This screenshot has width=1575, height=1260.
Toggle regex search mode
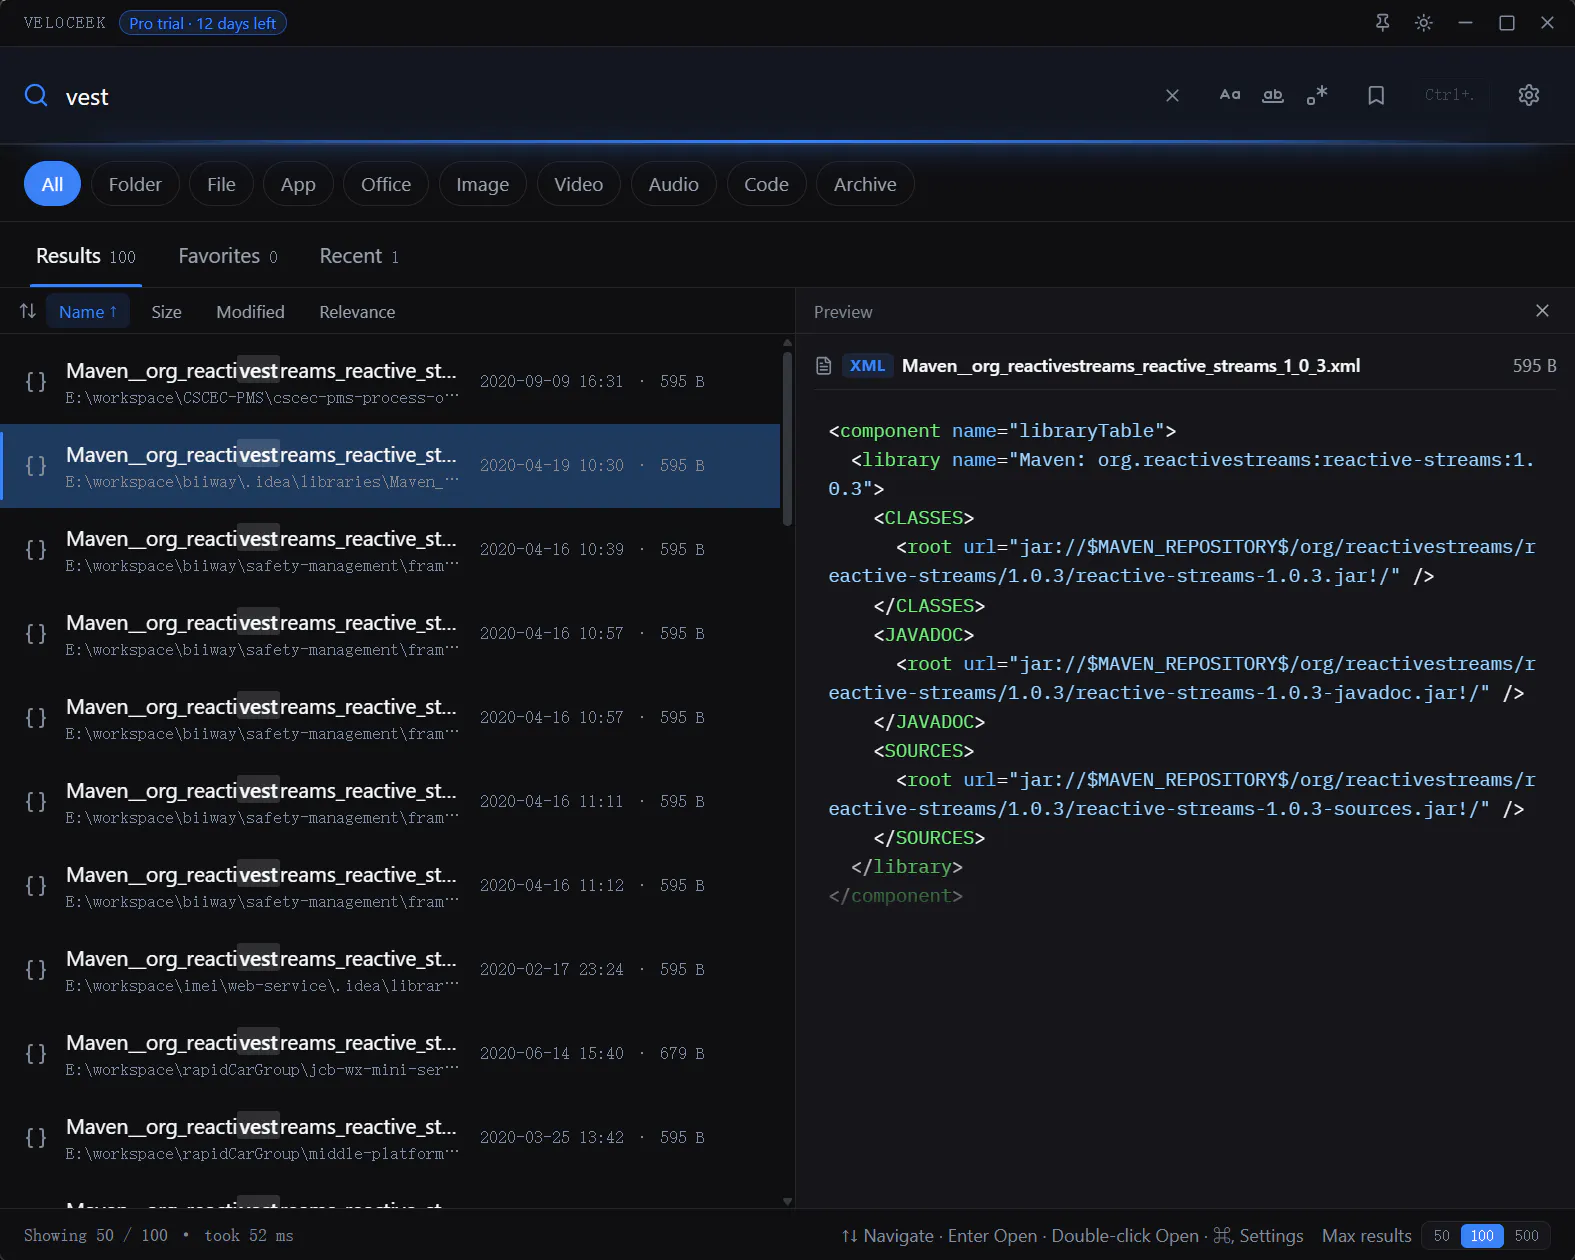click(1317, 95)
